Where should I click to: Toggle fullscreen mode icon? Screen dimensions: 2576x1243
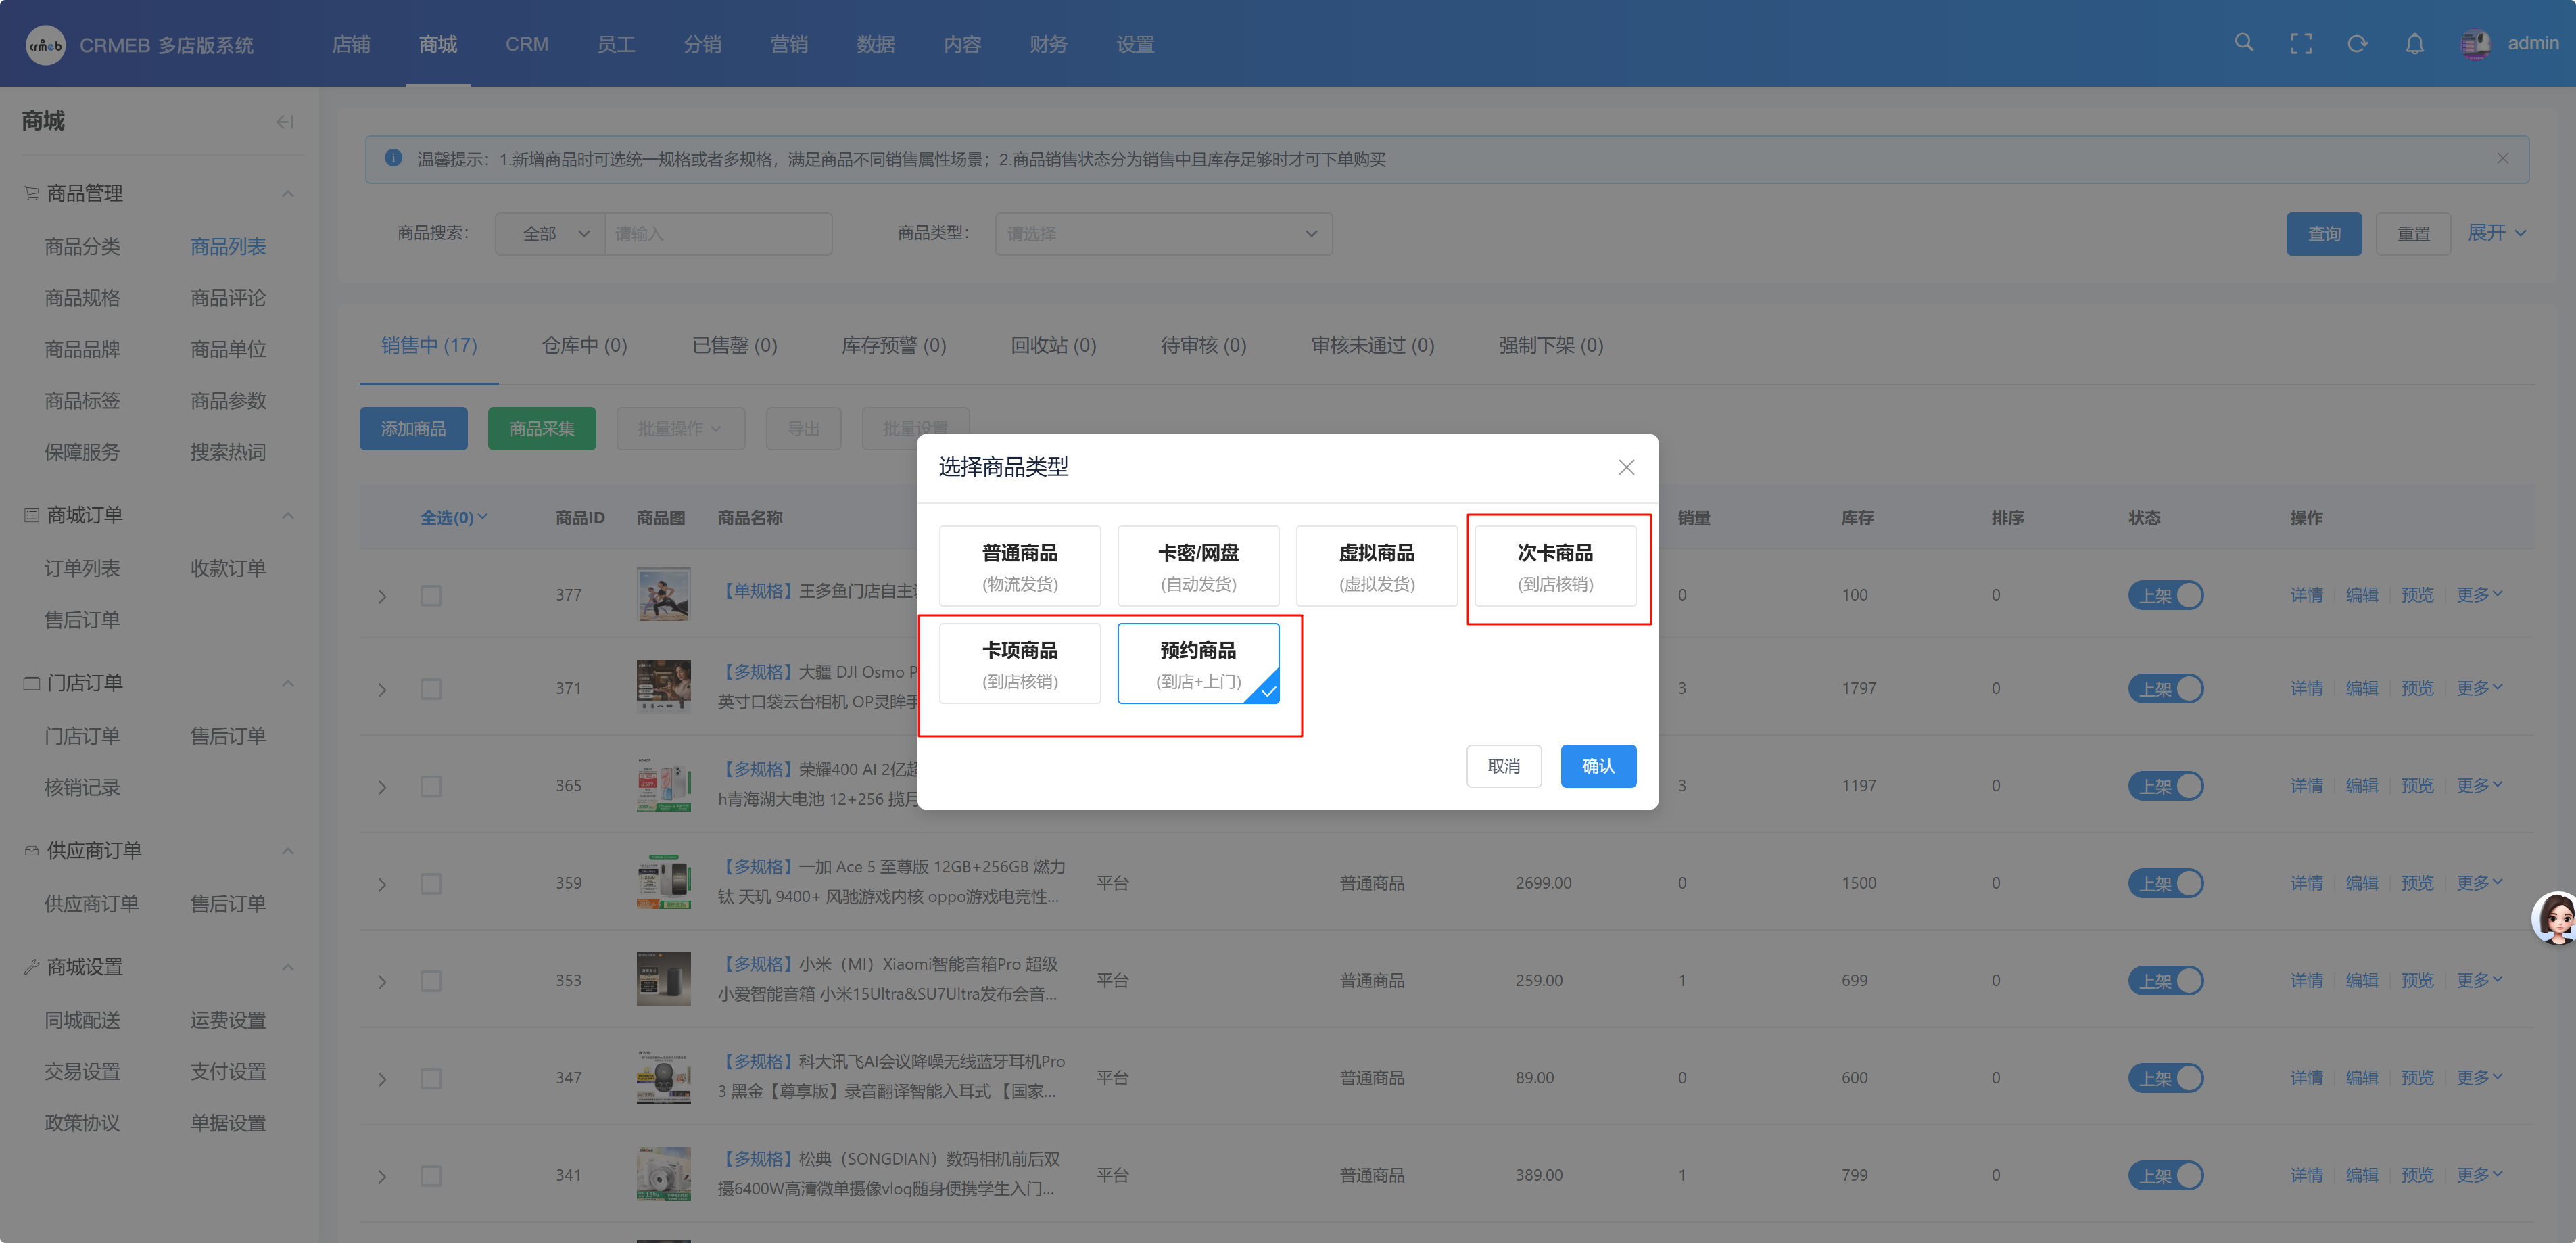coord(2301,43)
